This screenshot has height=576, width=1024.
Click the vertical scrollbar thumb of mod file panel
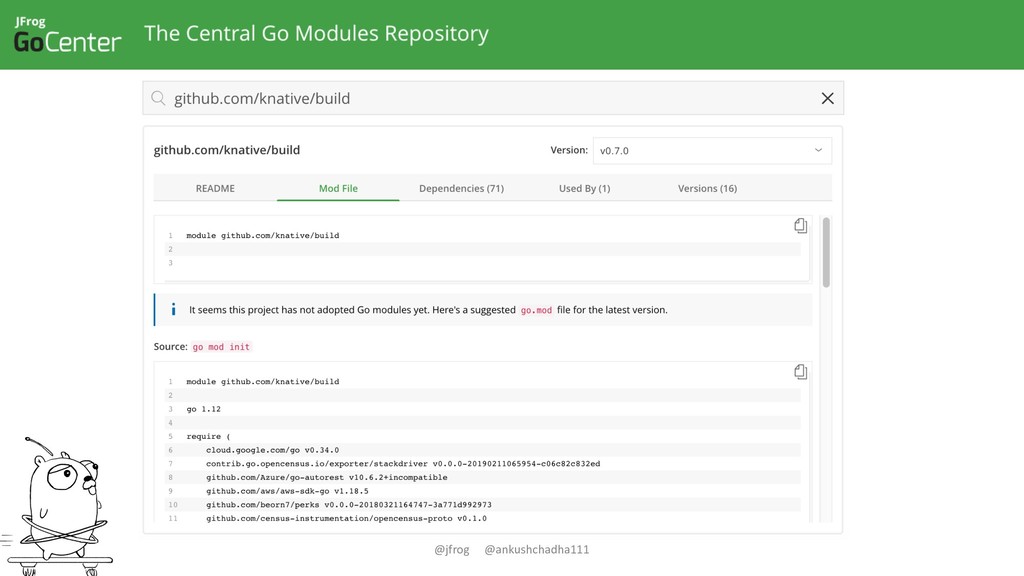(826, 252)
